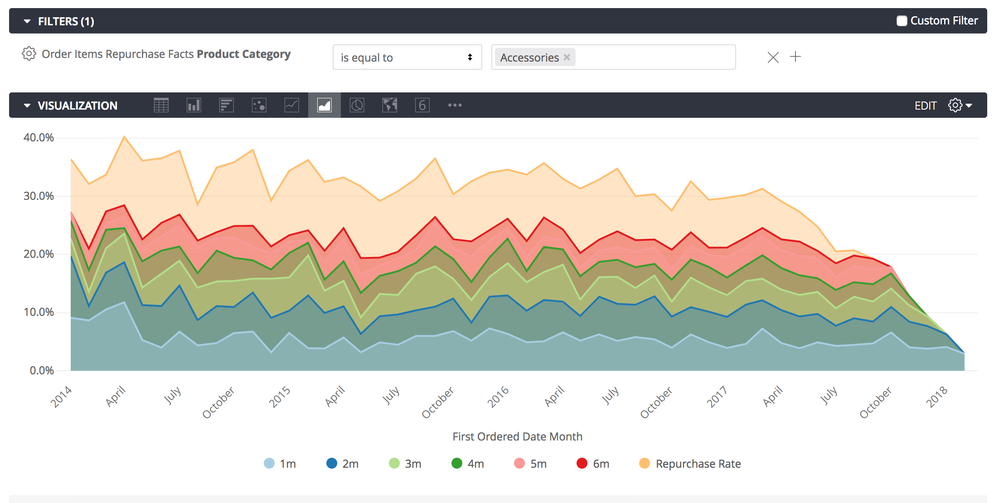Click the 30.0% y-axis label
This screenshot has width=999, height=503.
click(x=38, y=196)
